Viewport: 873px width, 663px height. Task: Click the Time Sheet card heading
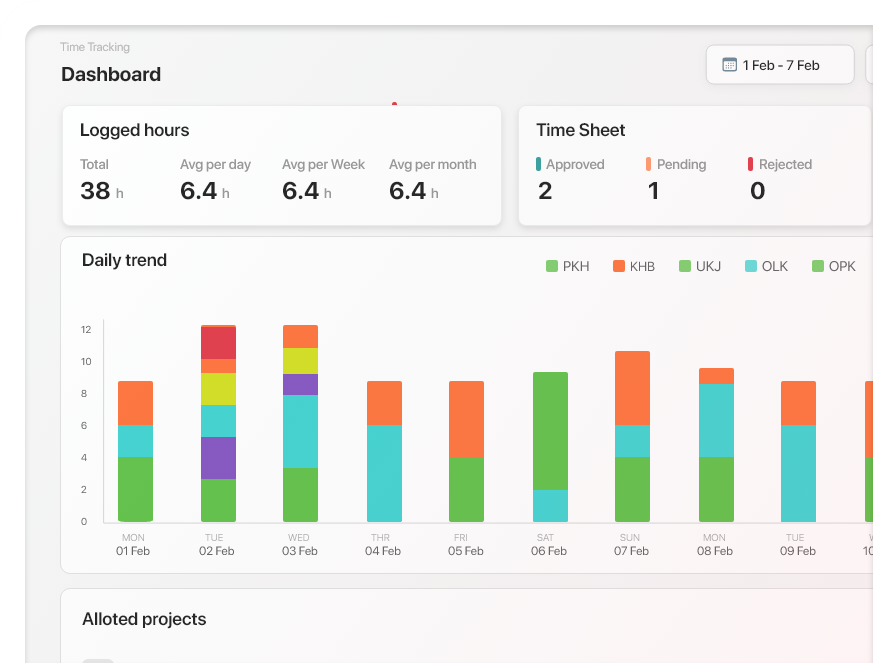point(581,130)
